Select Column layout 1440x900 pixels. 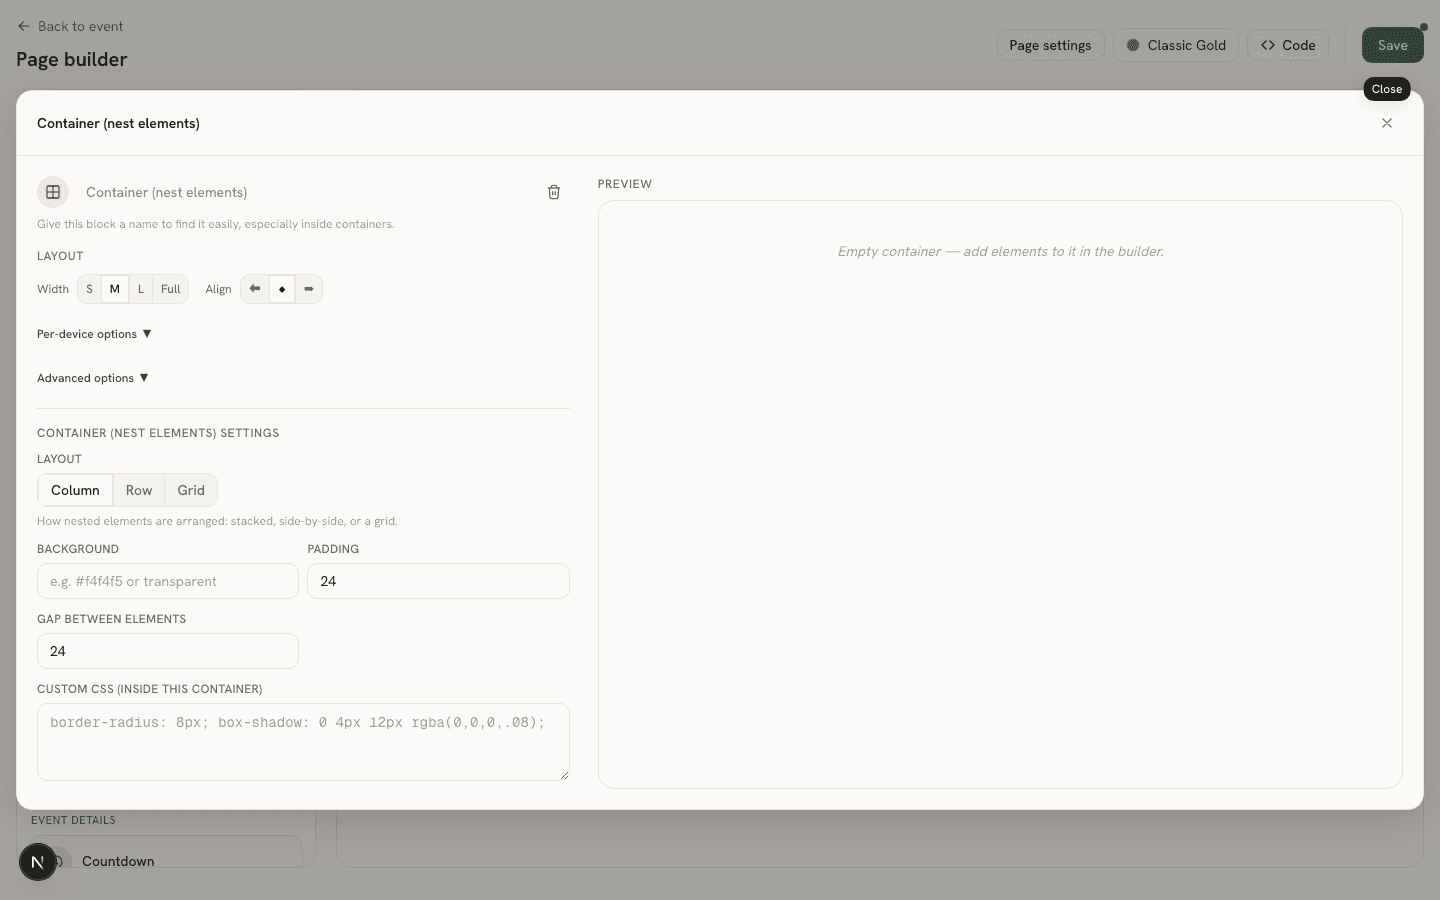point(76,490)
